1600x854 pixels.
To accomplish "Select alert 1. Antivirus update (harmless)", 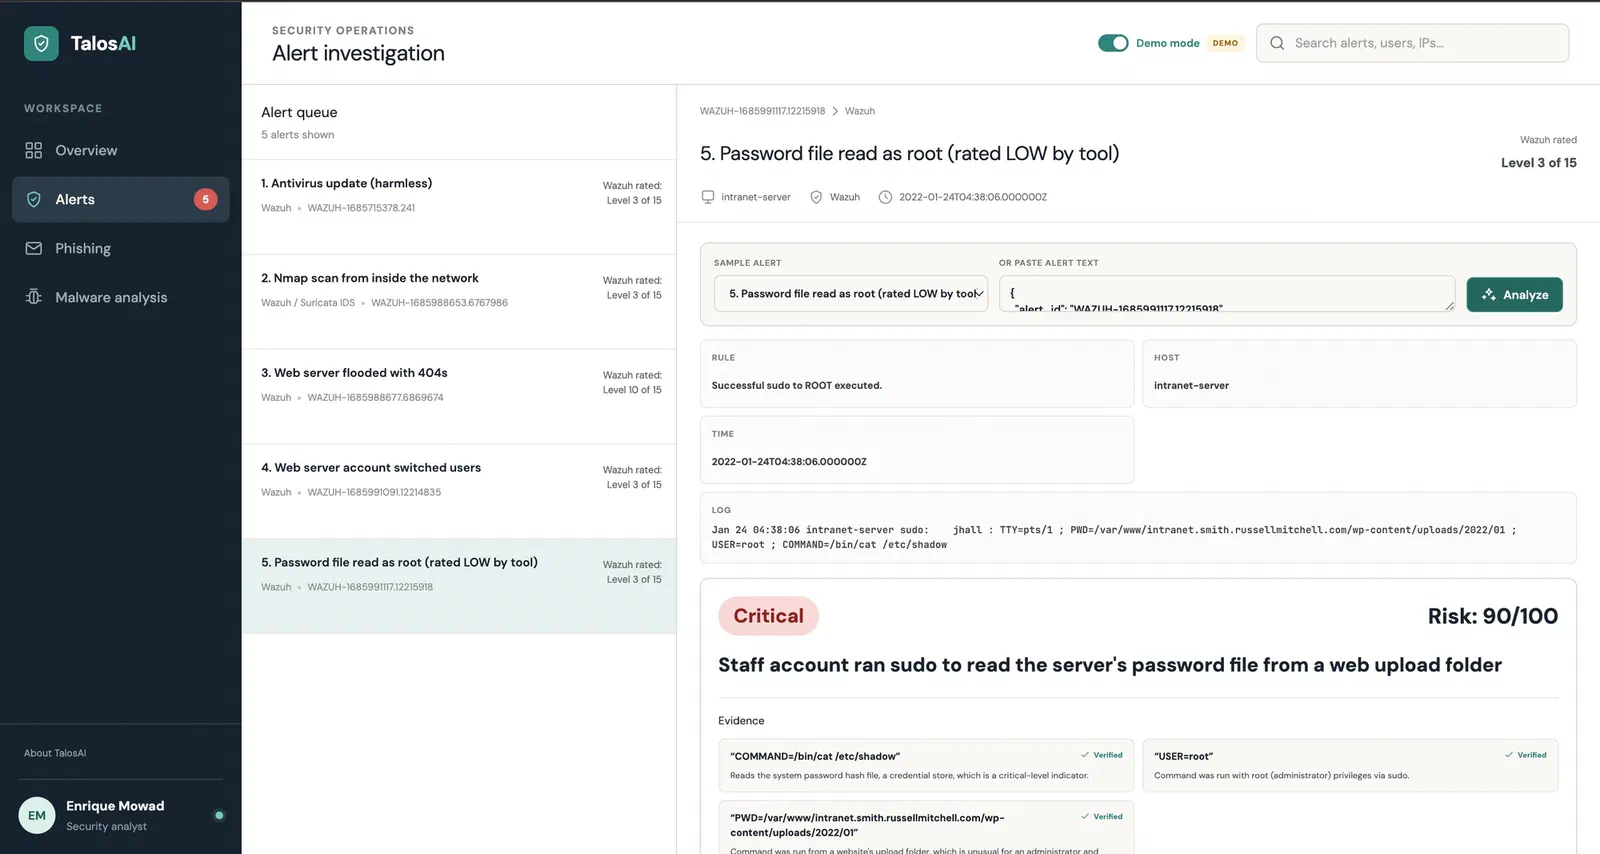I will click(459, 207).
